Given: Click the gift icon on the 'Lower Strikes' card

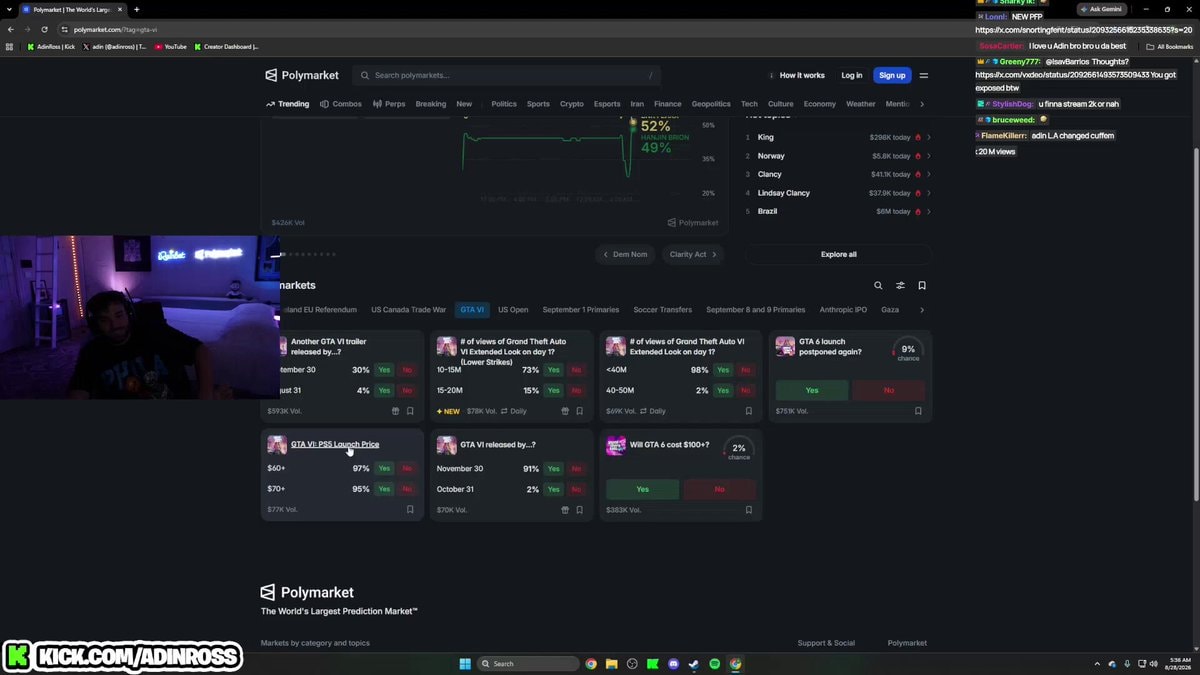Looking at the screenshot, I should pyautogui.click(x=565, y=411).
